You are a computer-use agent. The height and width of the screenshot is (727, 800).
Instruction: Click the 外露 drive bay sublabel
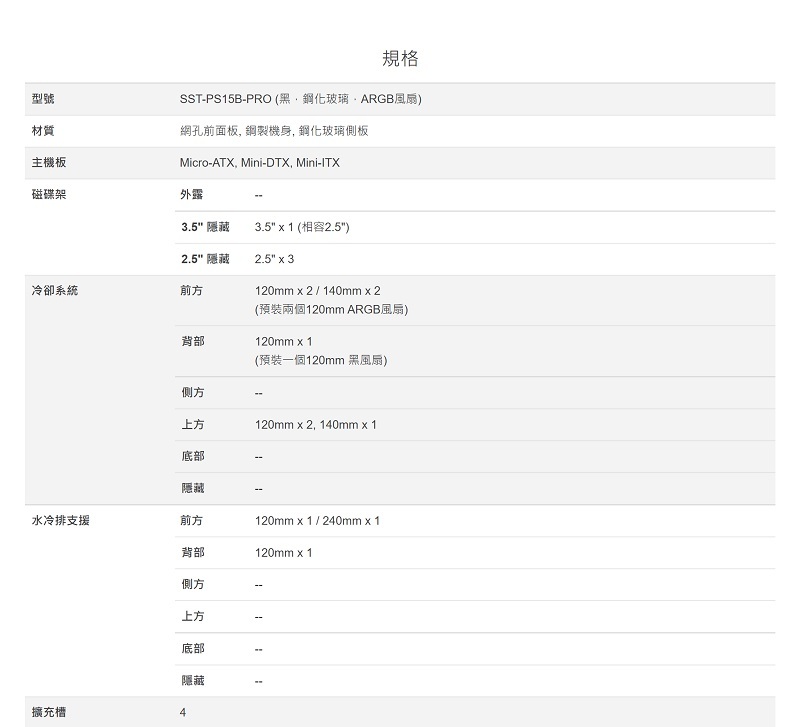192,194
